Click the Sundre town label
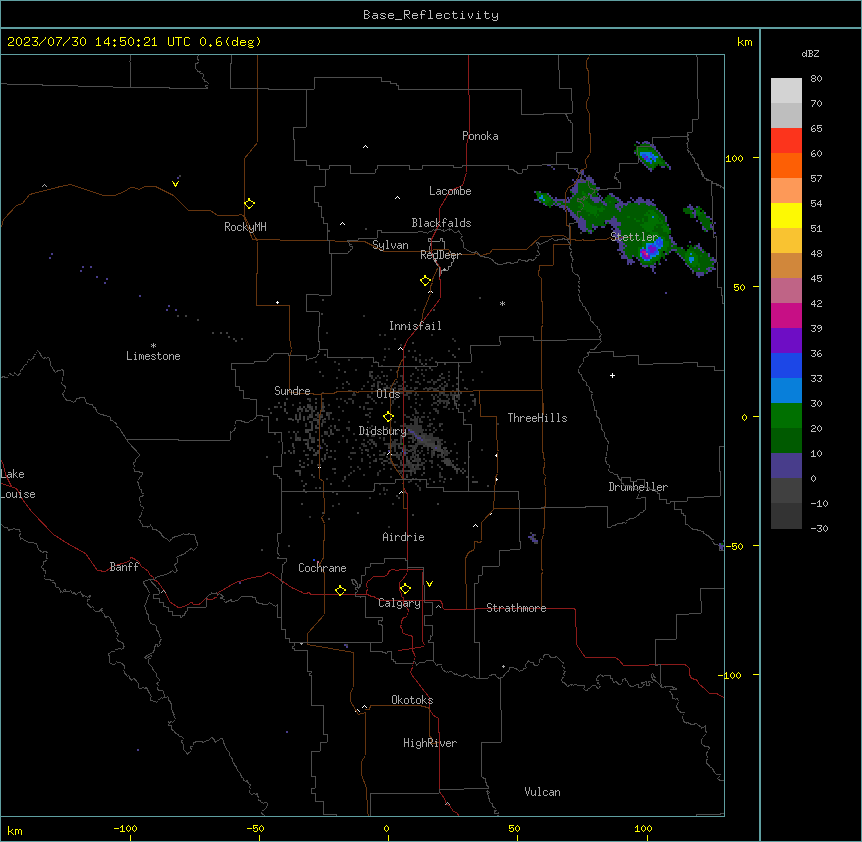The height and width of the screenshot is (842, 862). click(x=292, y=391)
